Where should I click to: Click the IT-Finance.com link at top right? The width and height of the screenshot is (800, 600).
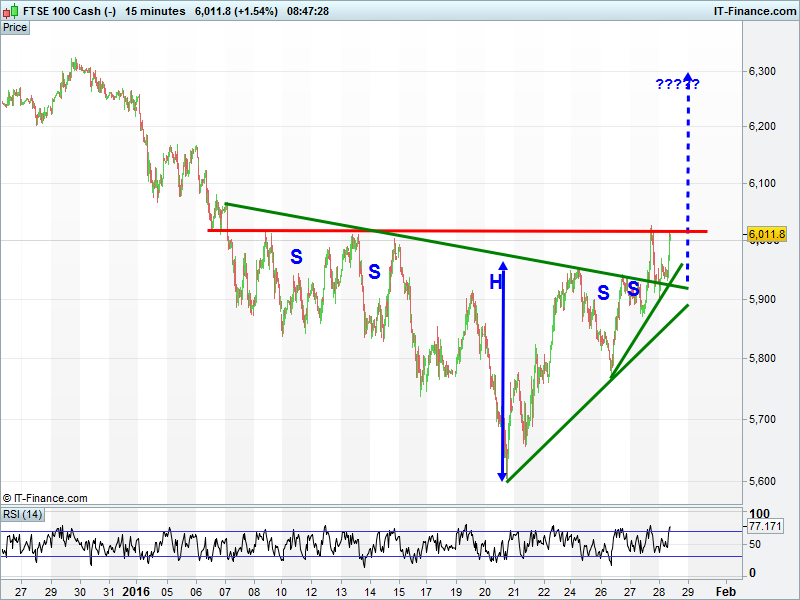pyautogui.click(x=753, y=11)
